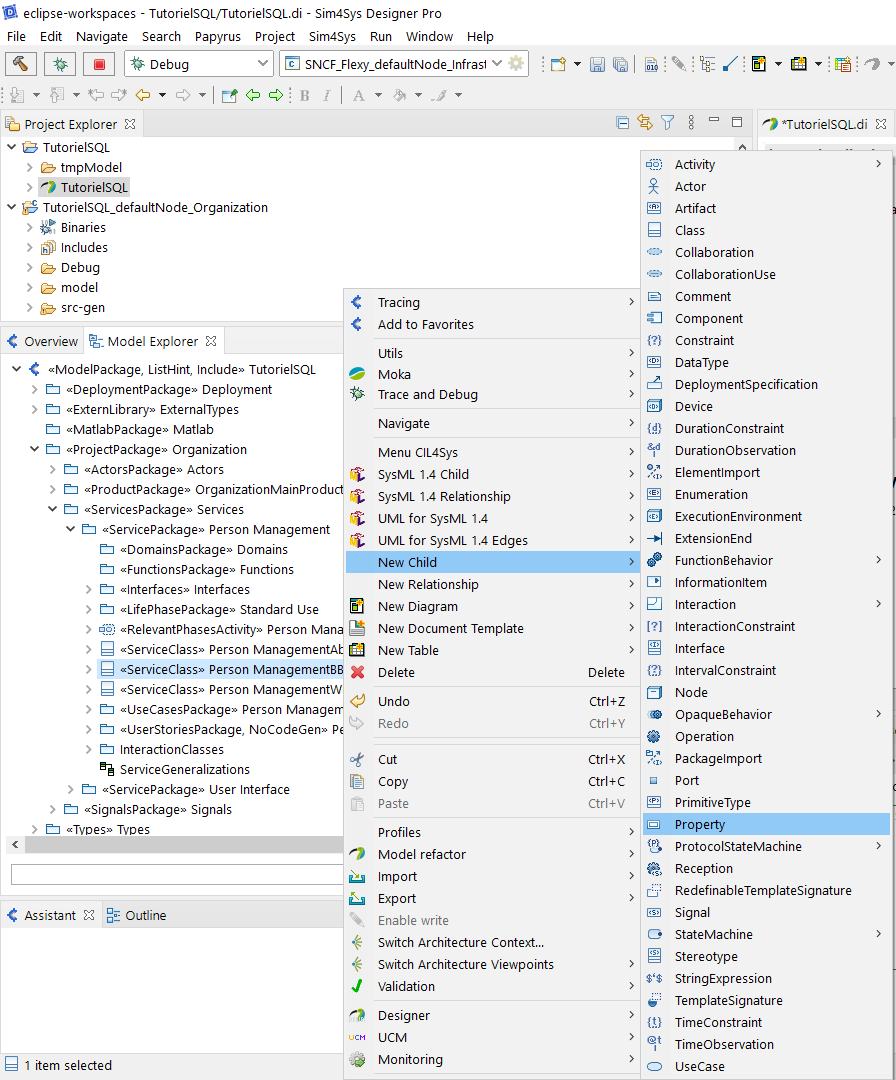Choose Property in the New Child submenu
Image resolution: width=896 pixels, height=1080 pixels.
click(x=767, y=824)
